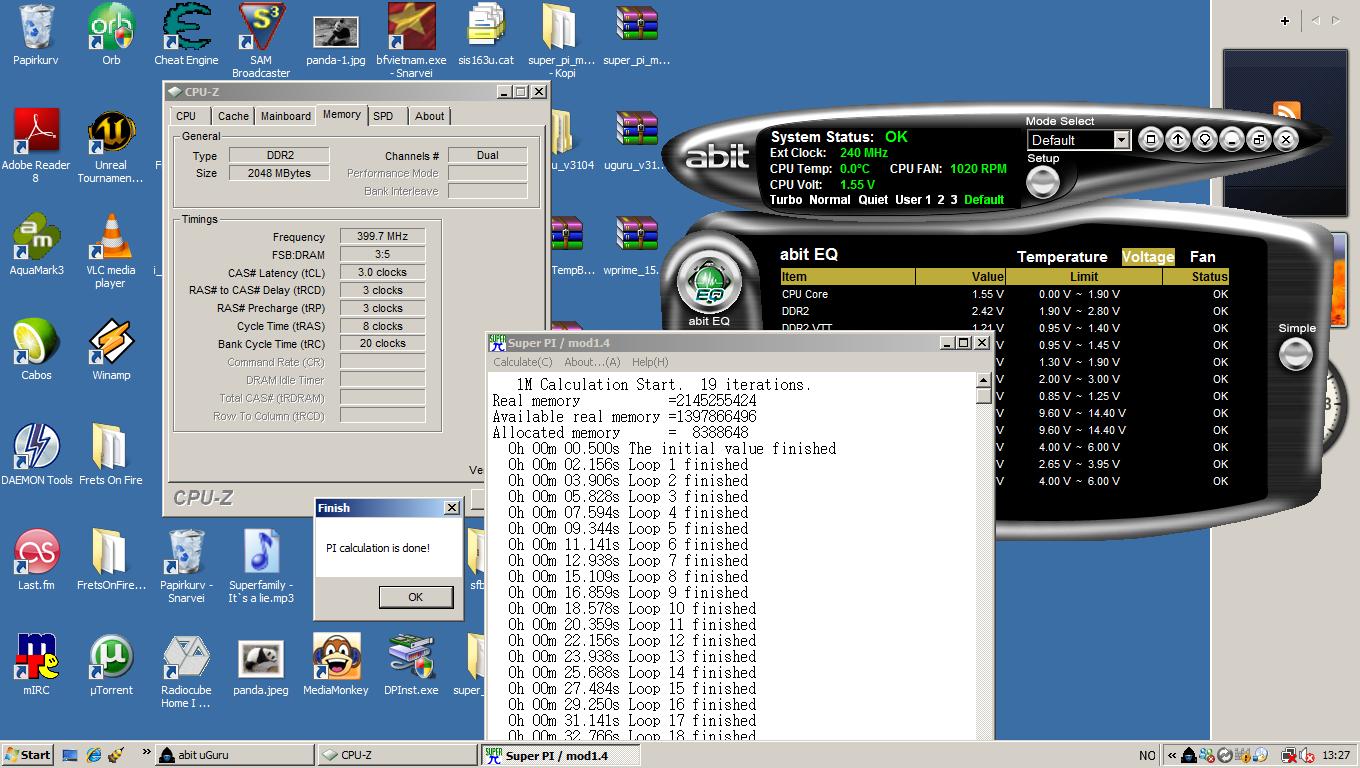The height and width of the screenshot is (768, 1360).
Task: Open the DPInst.exe desktop icon
Action: point(411,664)
